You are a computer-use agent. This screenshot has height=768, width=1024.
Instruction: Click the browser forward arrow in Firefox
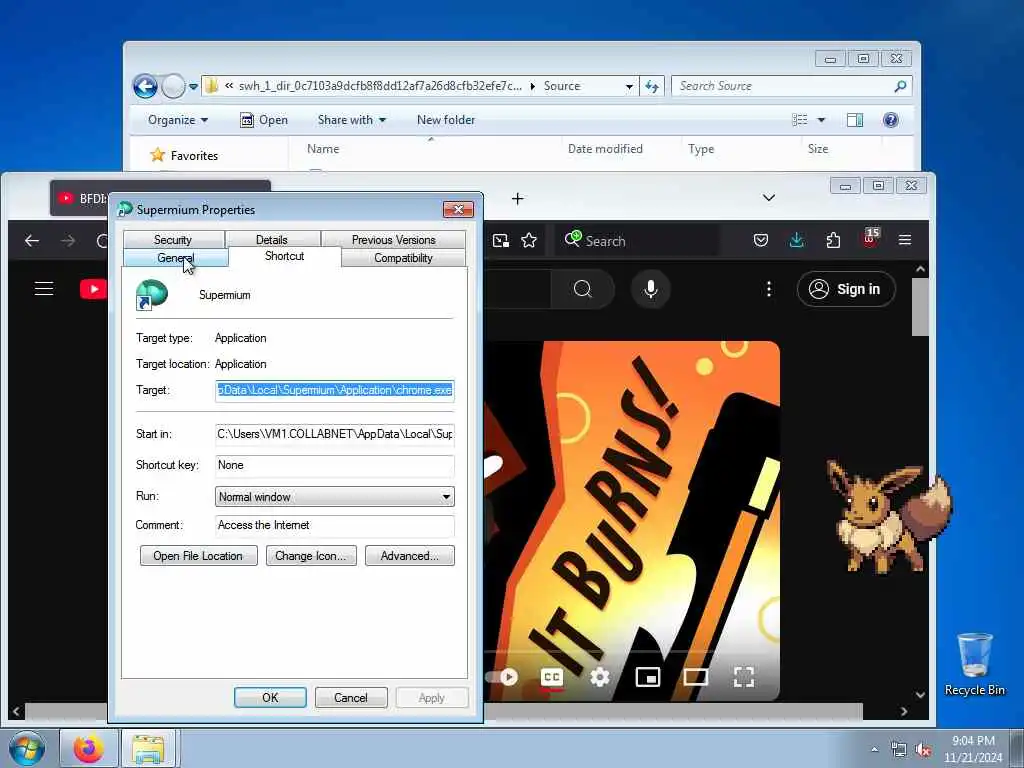pos(68,241)
